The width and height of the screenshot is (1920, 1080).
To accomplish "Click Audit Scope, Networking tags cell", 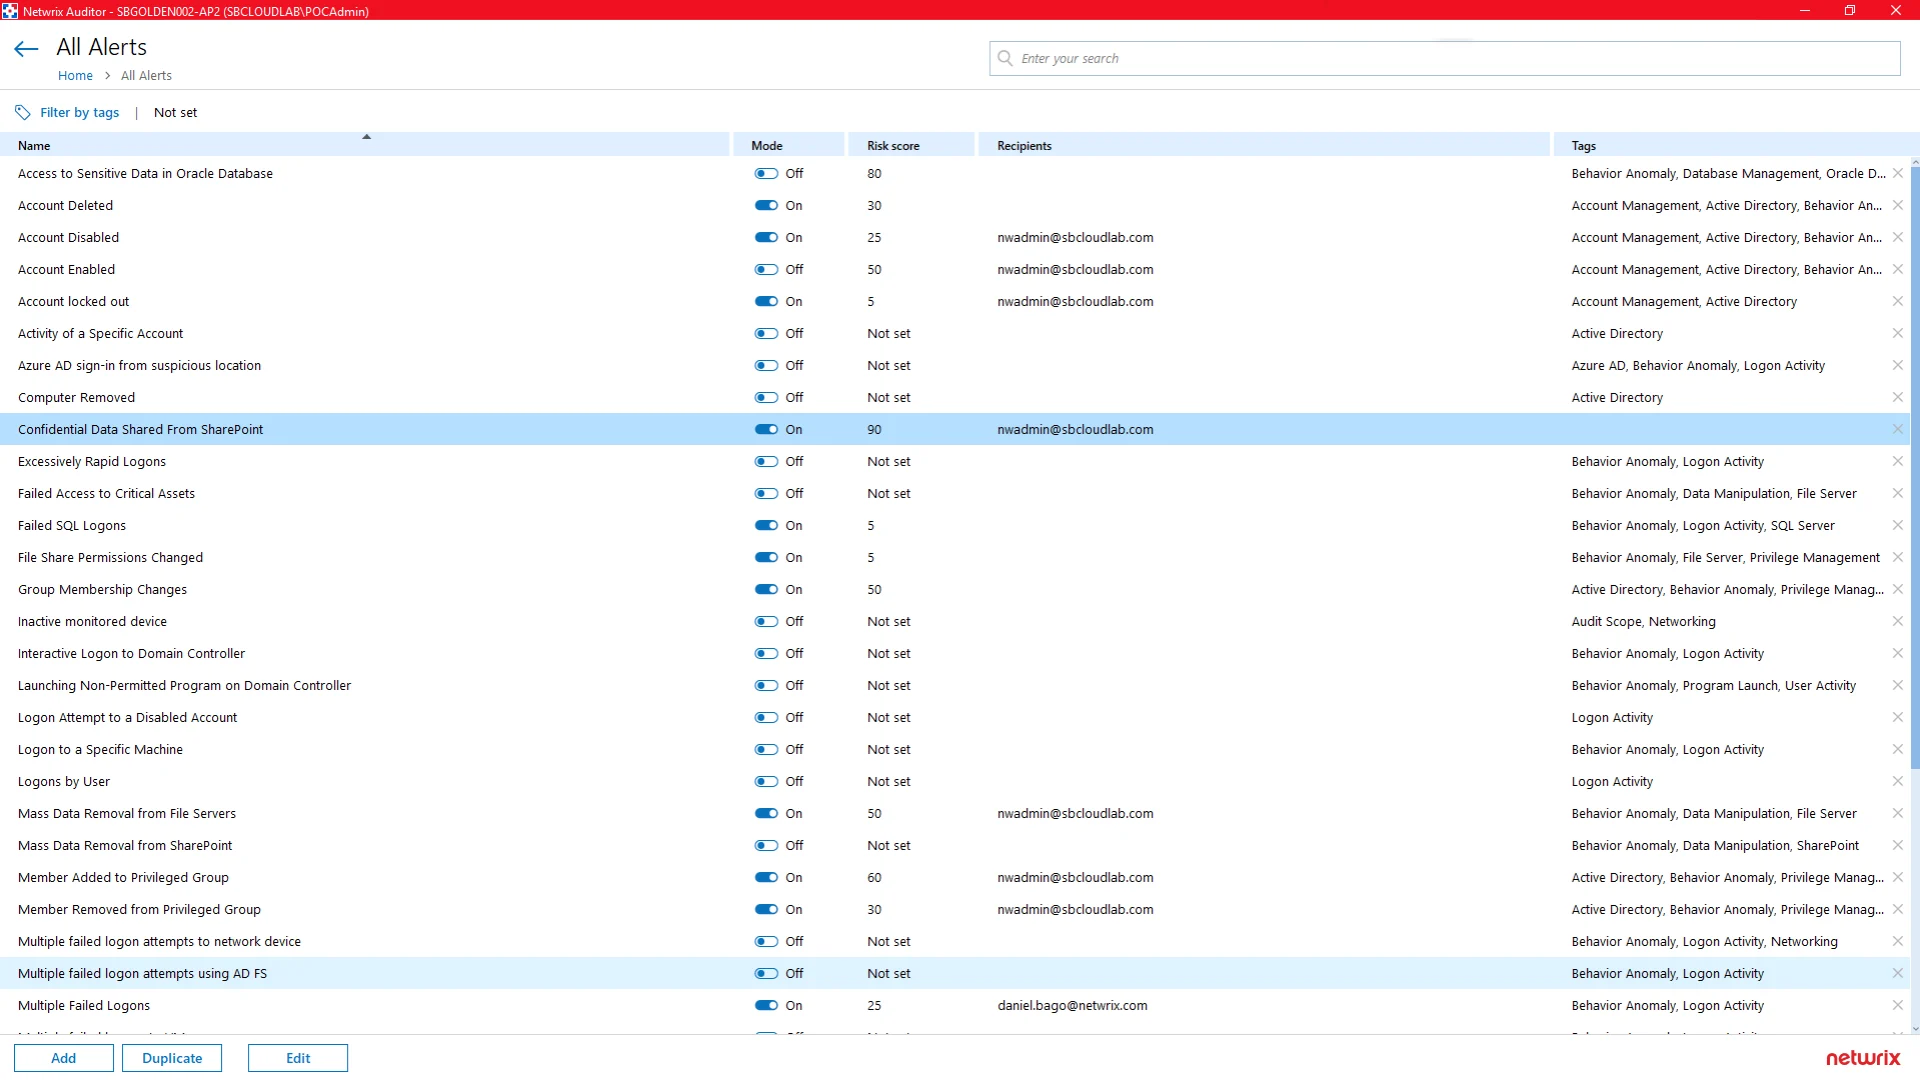I will point(1643,621).
